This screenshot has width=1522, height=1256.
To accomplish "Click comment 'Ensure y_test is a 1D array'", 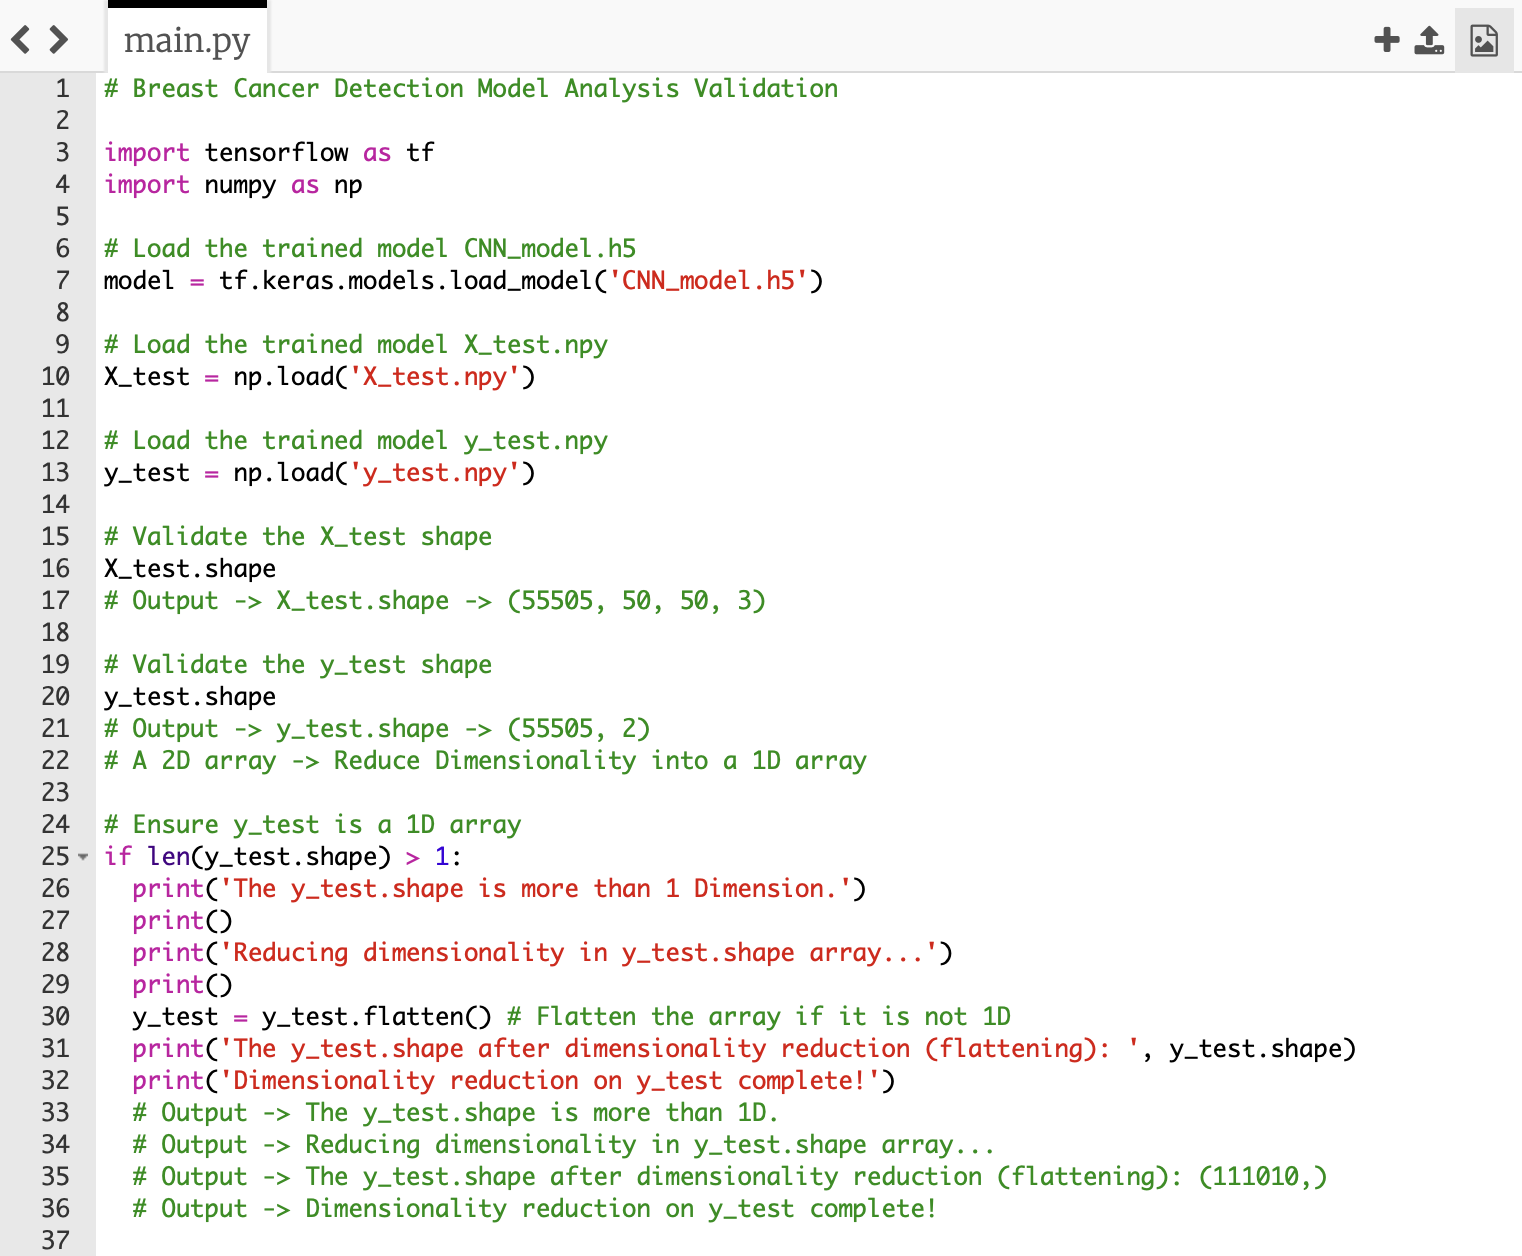I will click(312, 825).
